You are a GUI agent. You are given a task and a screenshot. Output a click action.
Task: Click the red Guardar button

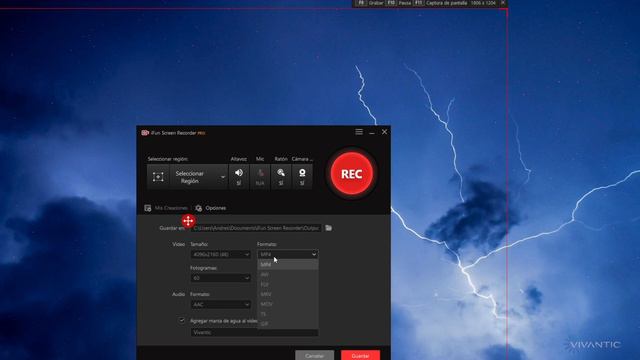(360, 355)
